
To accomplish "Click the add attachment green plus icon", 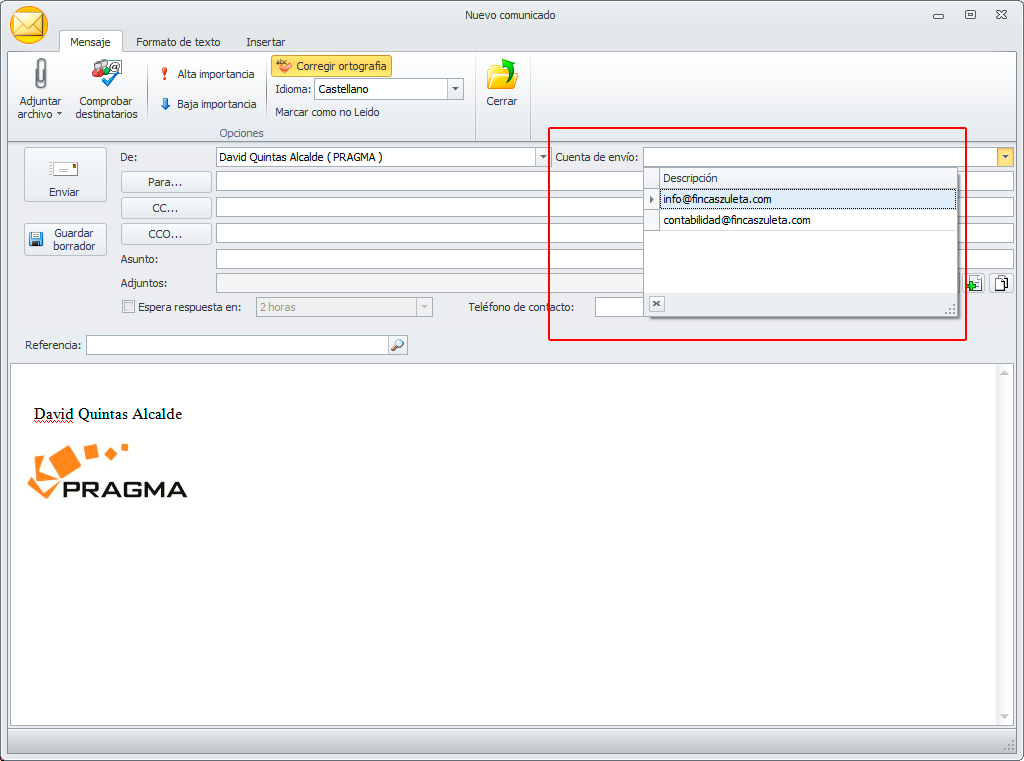I will click(974, 283).
